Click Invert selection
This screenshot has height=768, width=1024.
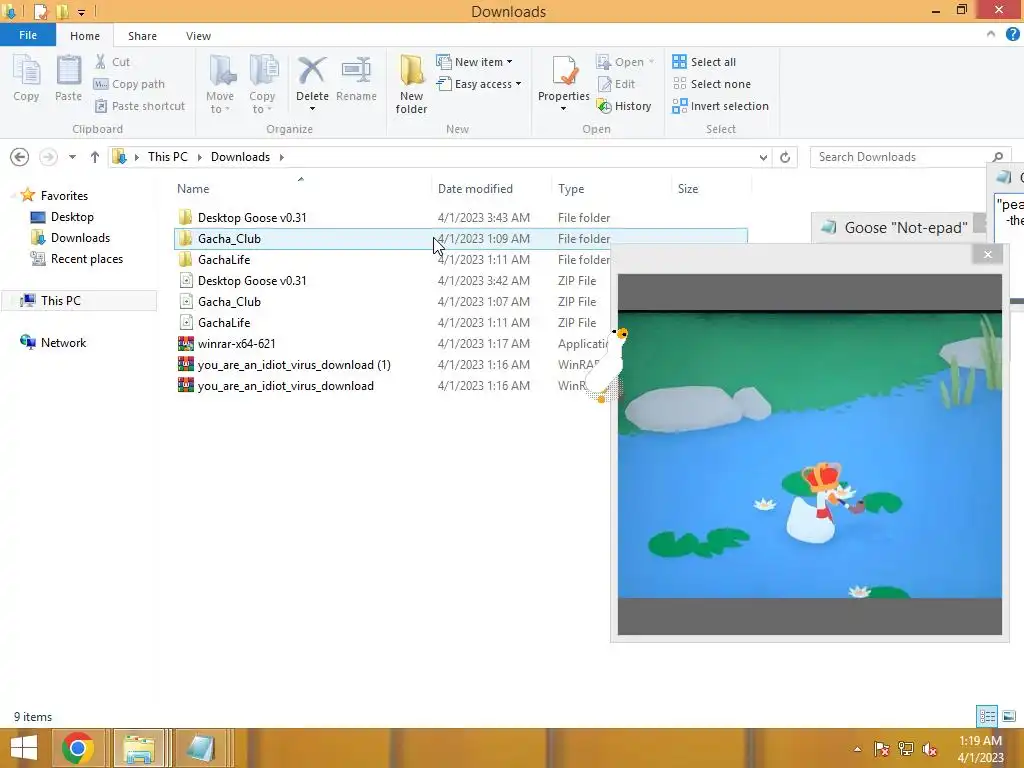coord(720,106)
